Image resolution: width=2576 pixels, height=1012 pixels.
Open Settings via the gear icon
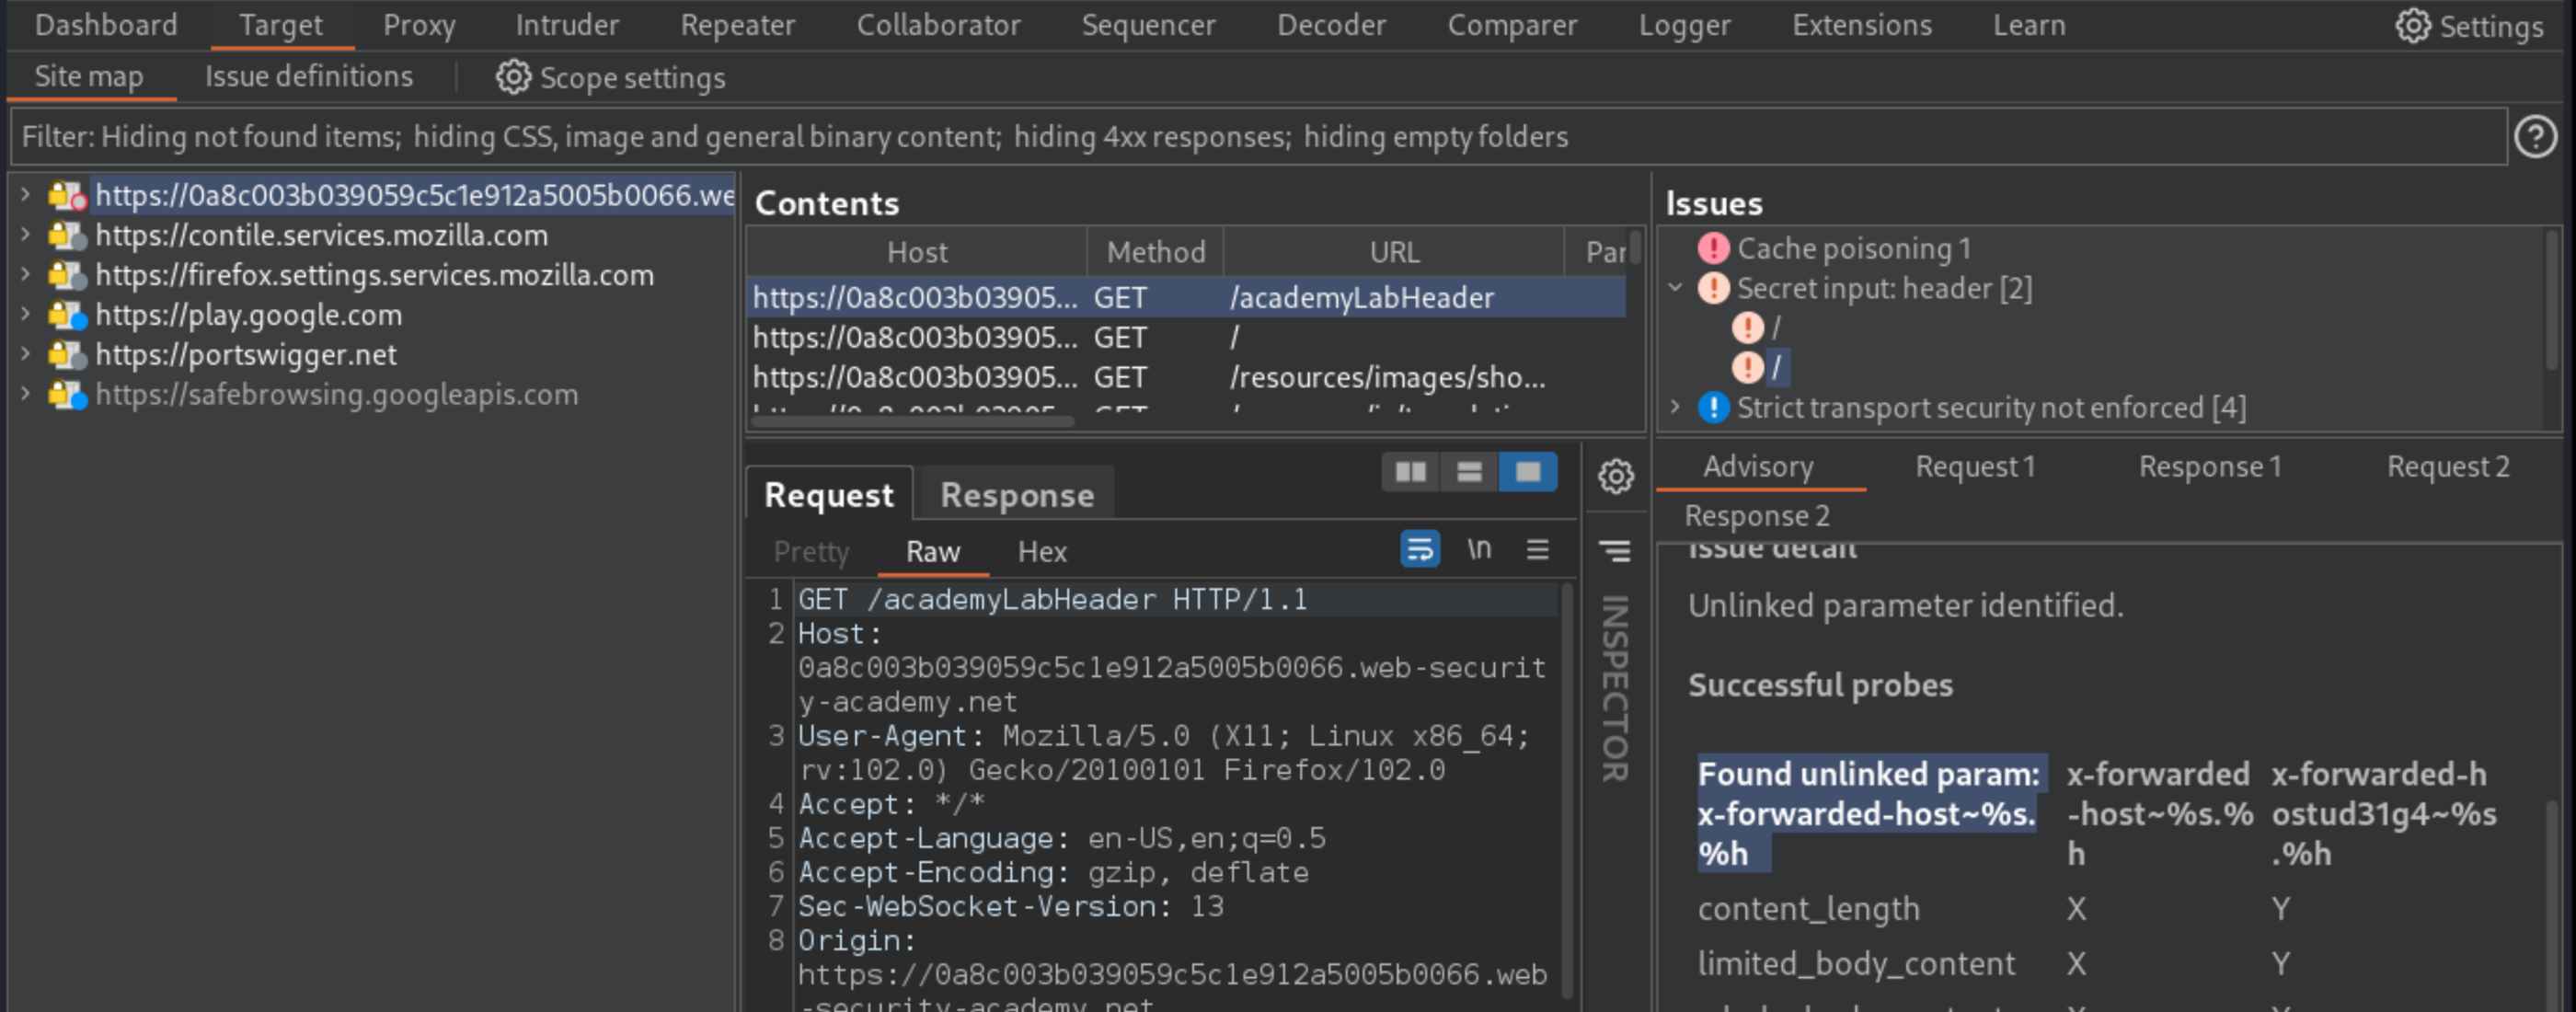(x=2412, y=26)
